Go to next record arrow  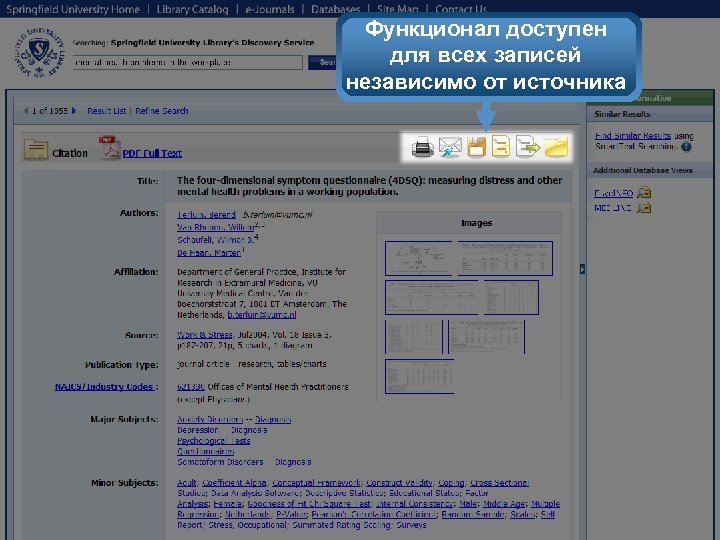(74, 111)
